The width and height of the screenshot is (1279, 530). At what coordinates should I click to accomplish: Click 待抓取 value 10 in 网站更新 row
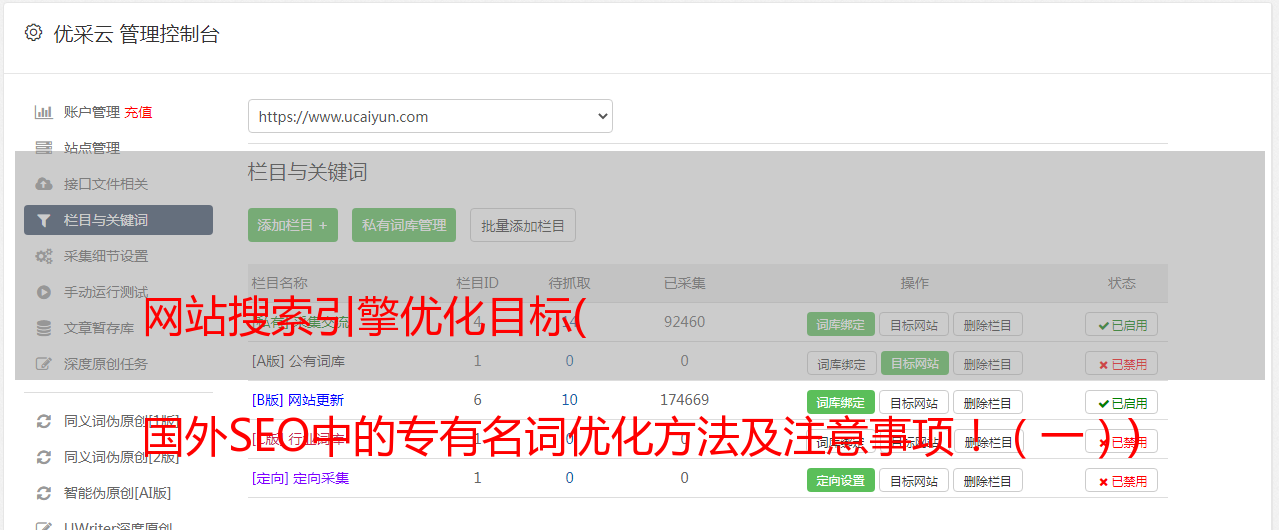(569, 400)
